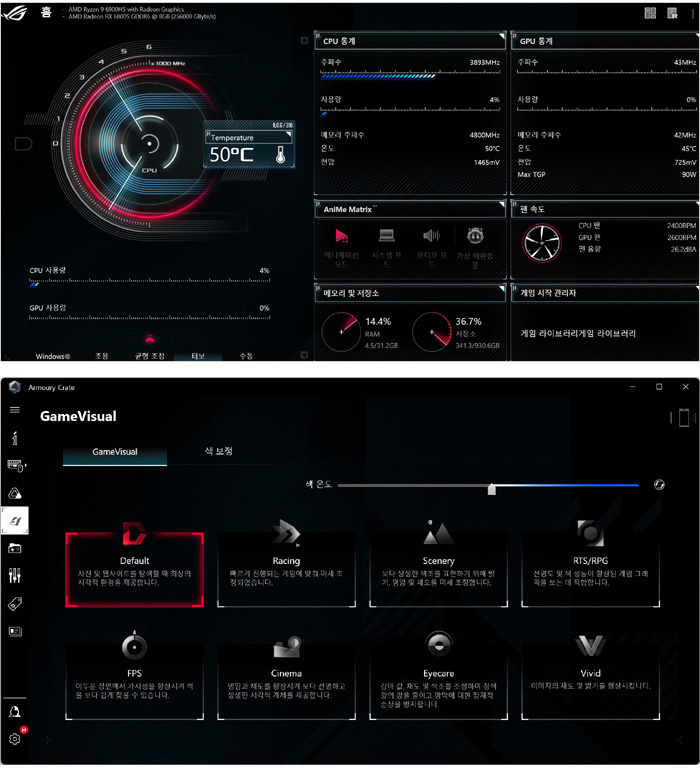Select AniMe Matrix audio mode speaker icon
Image resolution: width=700 pixels, height=768 pixels.
(x=431, y=236)
